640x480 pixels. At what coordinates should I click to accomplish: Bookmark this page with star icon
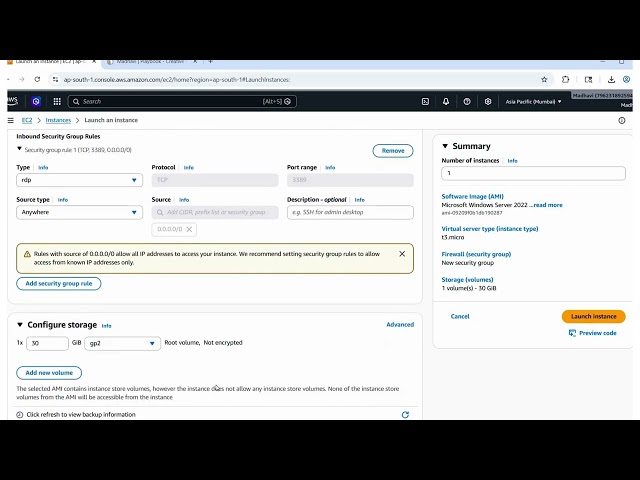[544, 80]
